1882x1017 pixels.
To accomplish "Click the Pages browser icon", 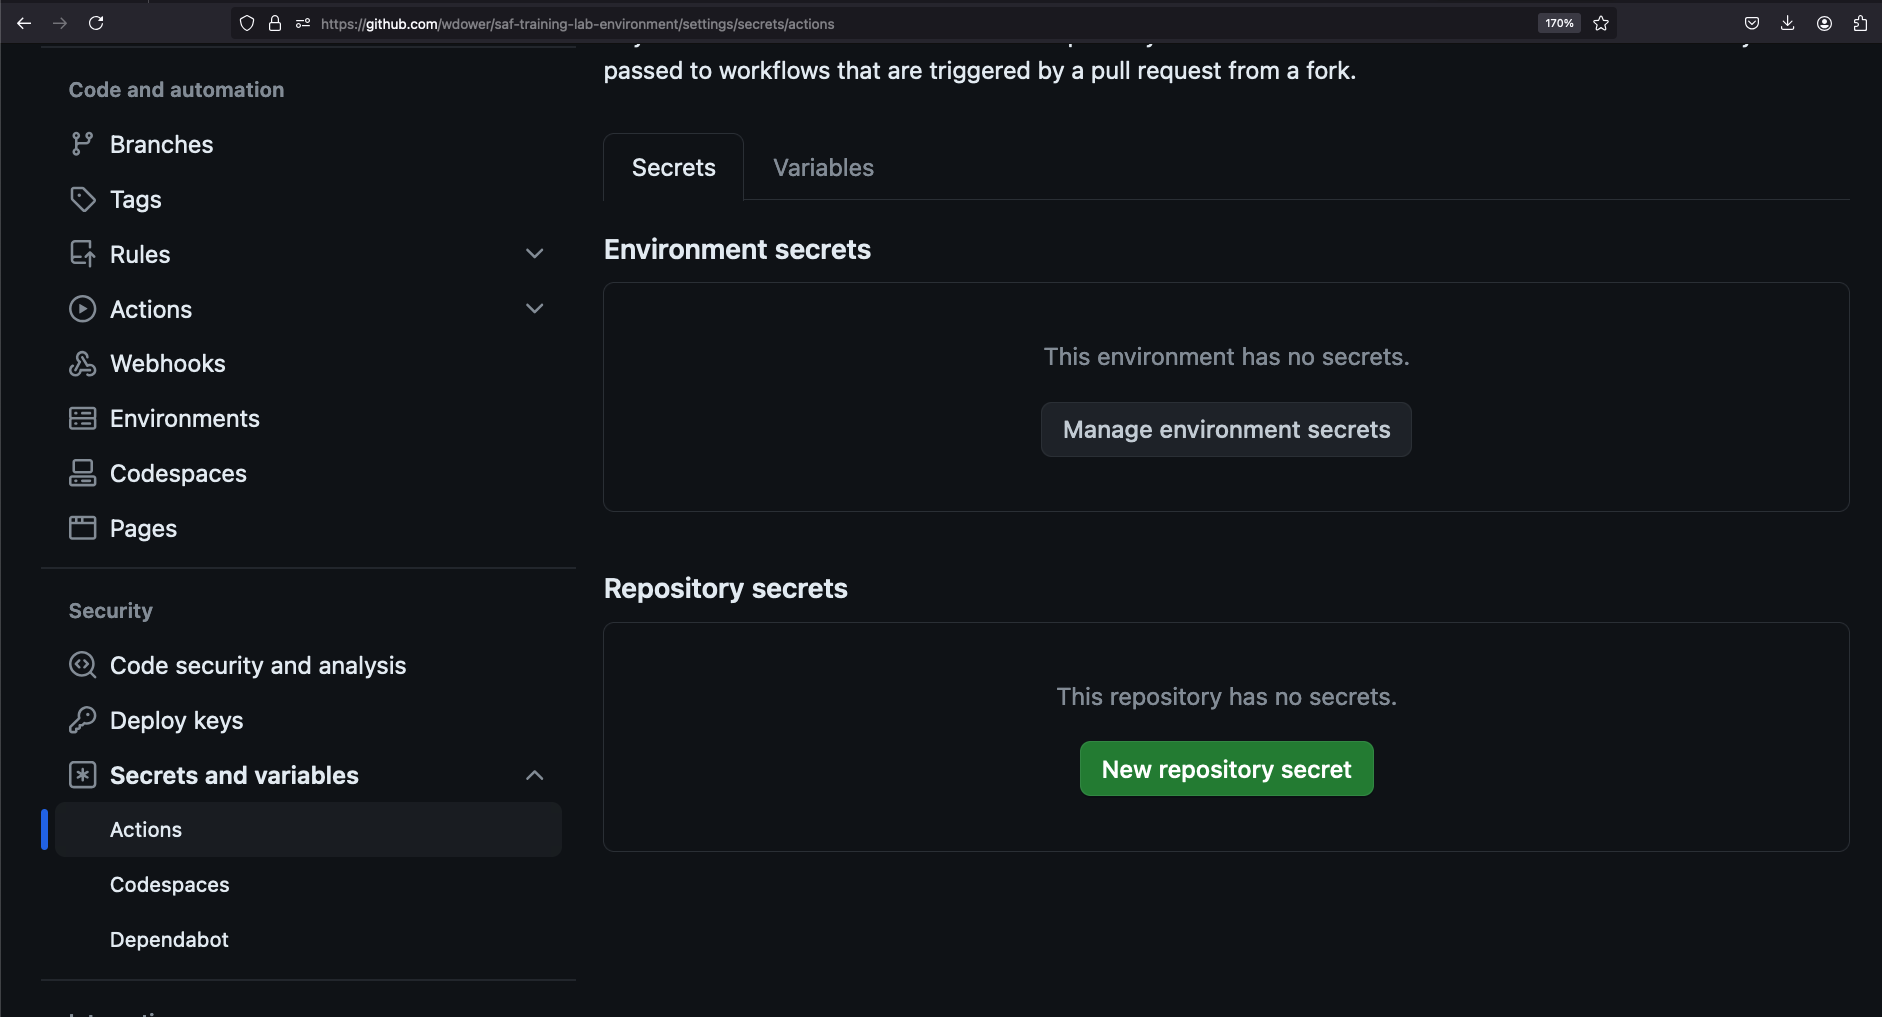I will click(x=82, y=528).
